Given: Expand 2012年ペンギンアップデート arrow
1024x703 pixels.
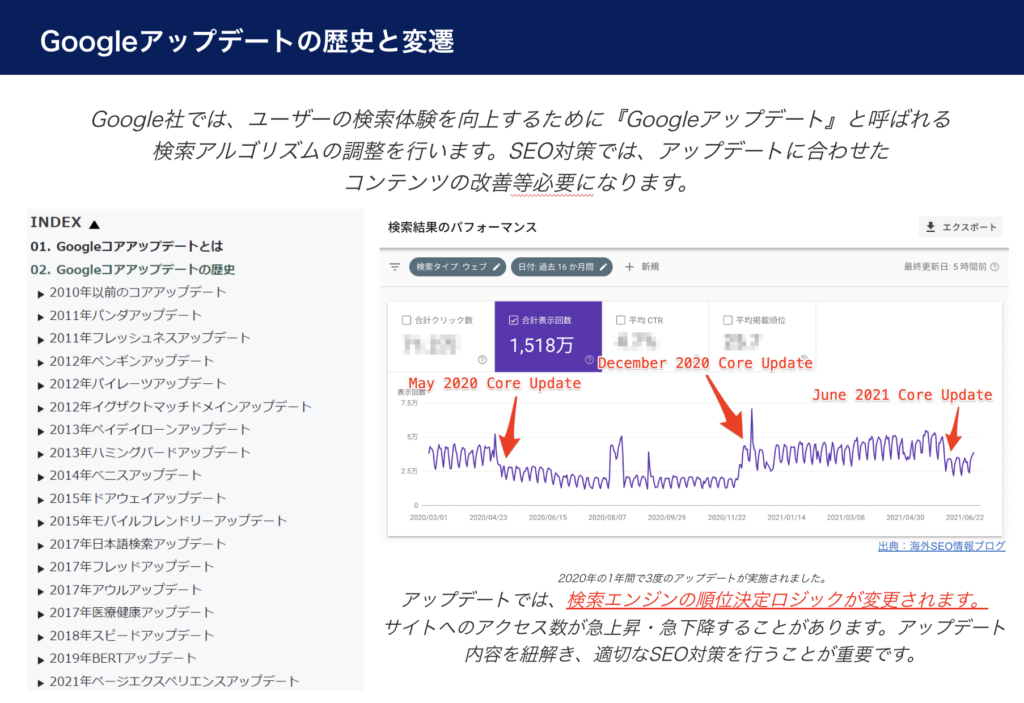Looking at the screenshot, I should (40, 363).
